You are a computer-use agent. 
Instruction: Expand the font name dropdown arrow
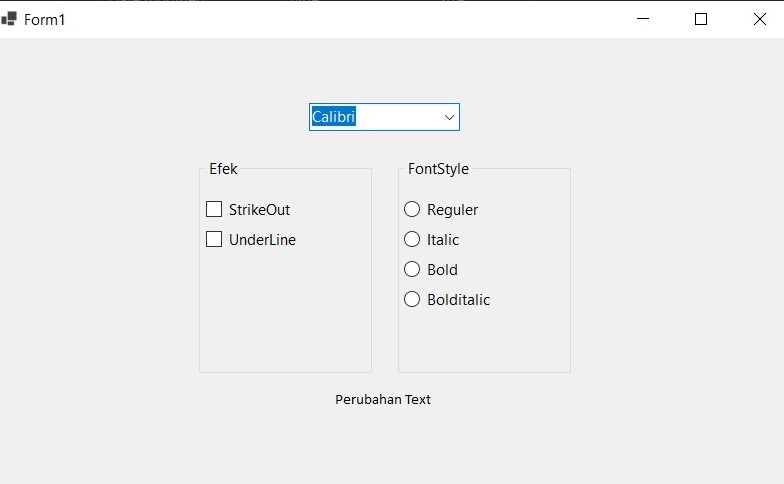449,117
